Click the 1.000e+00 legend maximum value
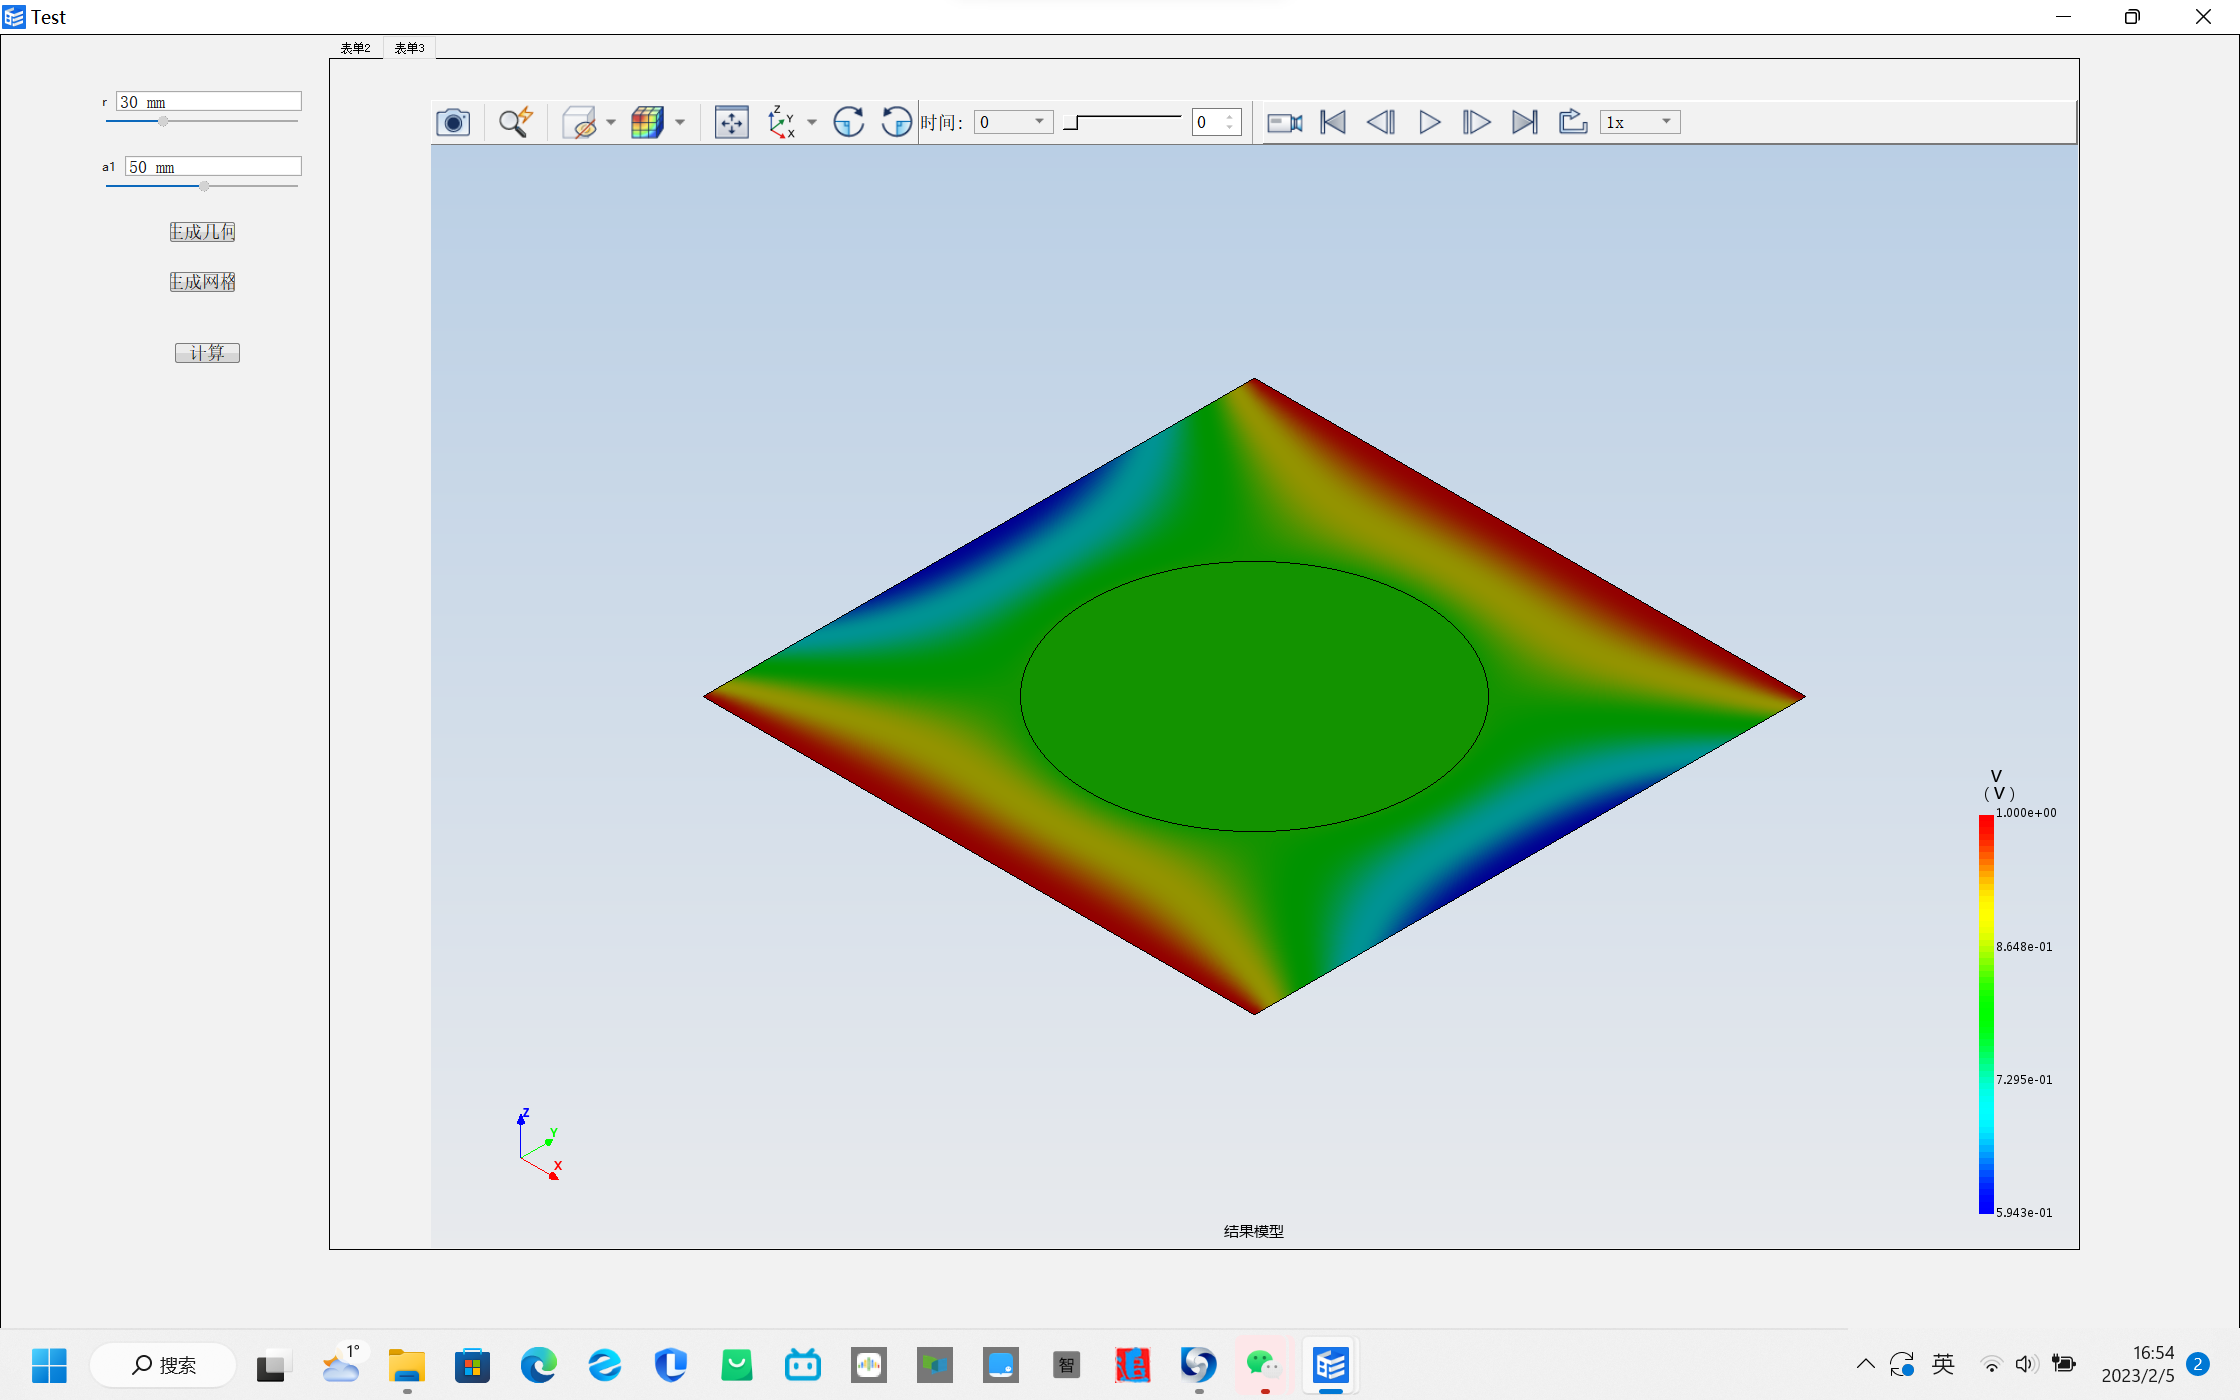Viewport: 2240px width, 1400px height. pos(2026,813)
